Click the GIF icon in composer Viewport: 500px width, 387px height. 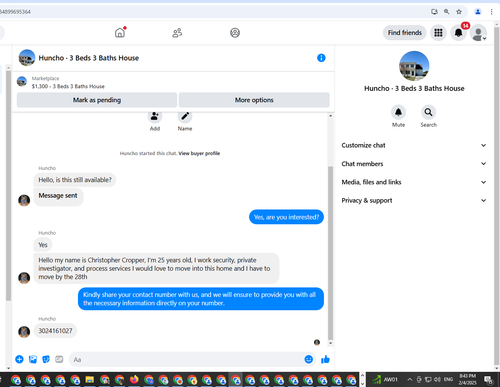pos(59,359)
